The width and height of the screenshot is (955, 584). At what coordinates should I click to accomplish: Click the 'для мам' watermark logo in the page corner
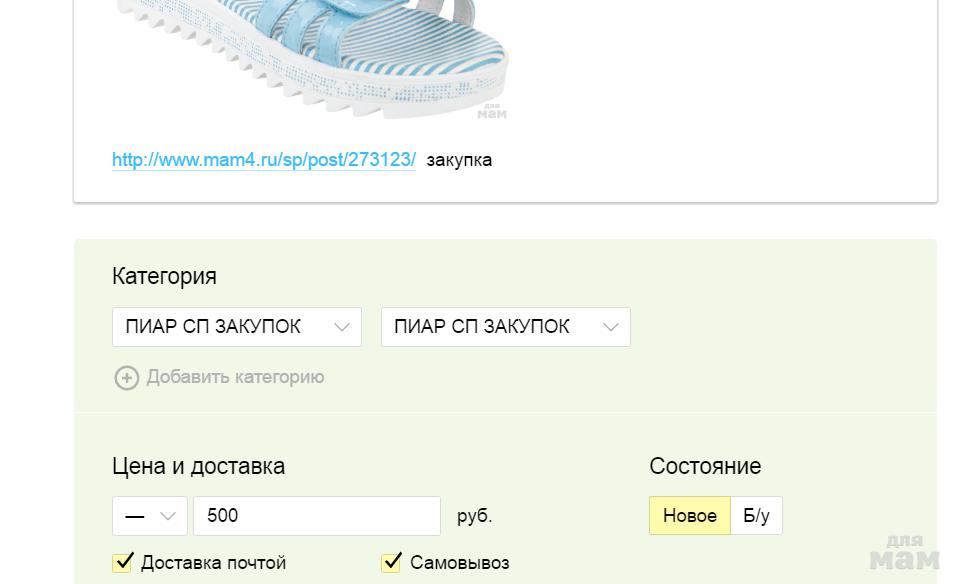(904, 552)
